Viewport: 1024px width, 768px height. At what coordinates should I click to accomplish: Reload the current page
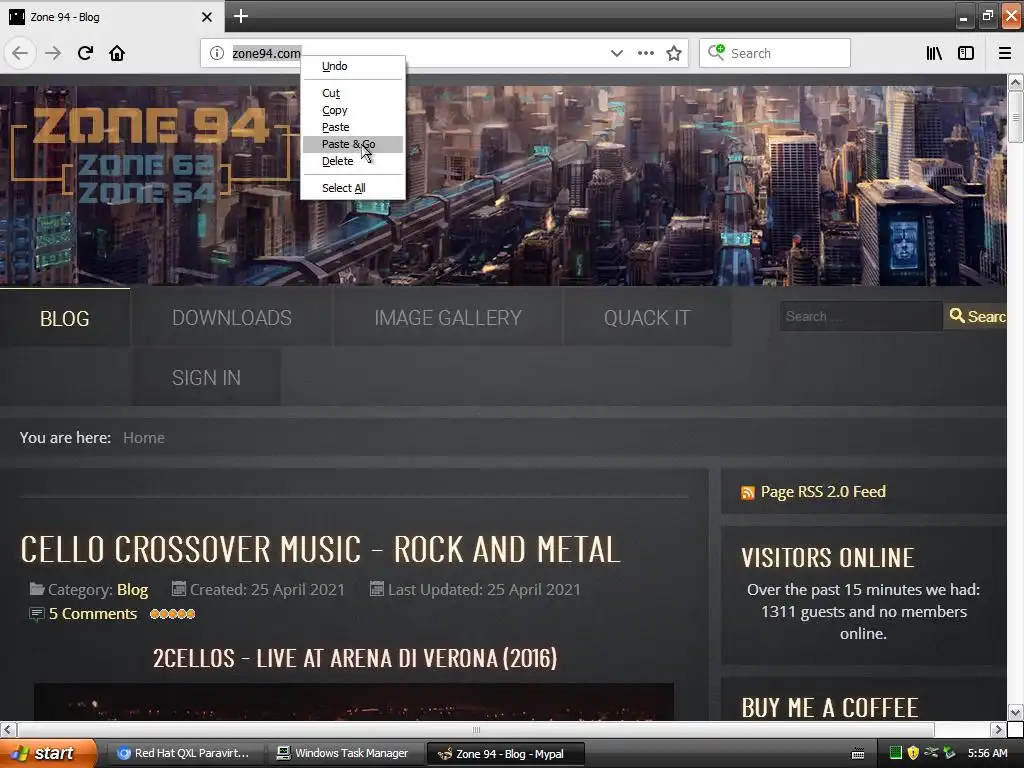[x=85, y=53]
